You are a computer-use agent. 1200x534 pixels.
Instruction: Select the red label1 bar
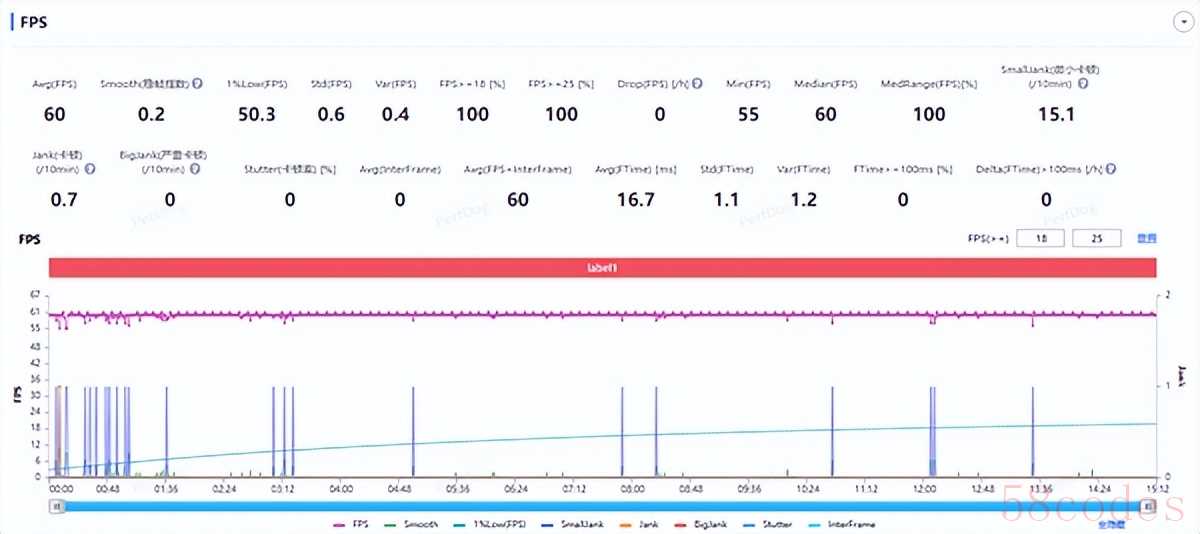tap(602, 268)
